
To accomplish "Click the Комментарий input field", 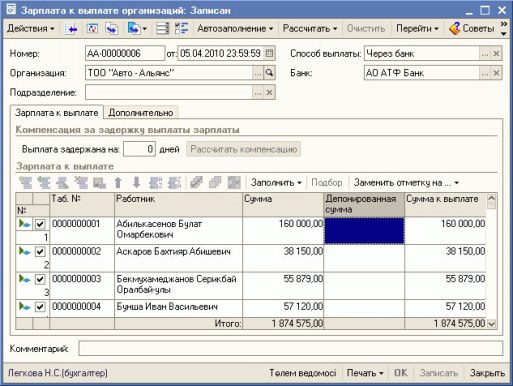I will [291, 349].
